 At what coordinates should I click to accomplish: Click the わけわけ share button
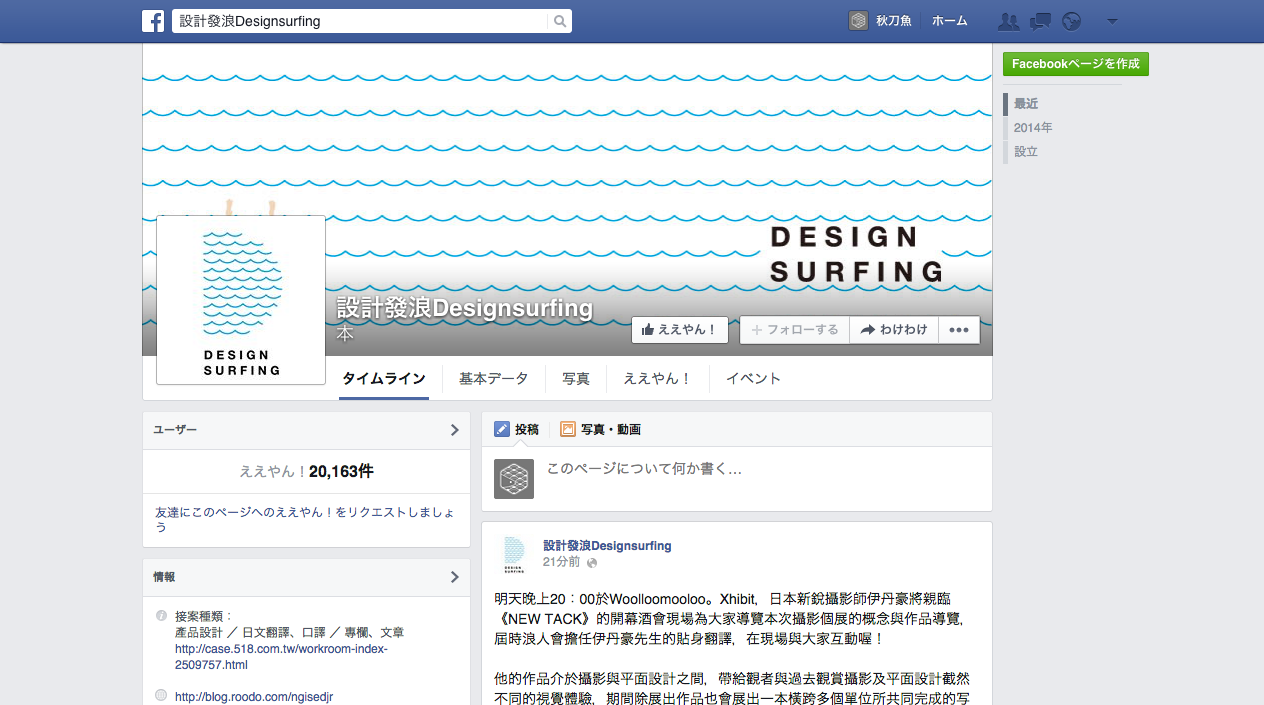tap(894, 330)
